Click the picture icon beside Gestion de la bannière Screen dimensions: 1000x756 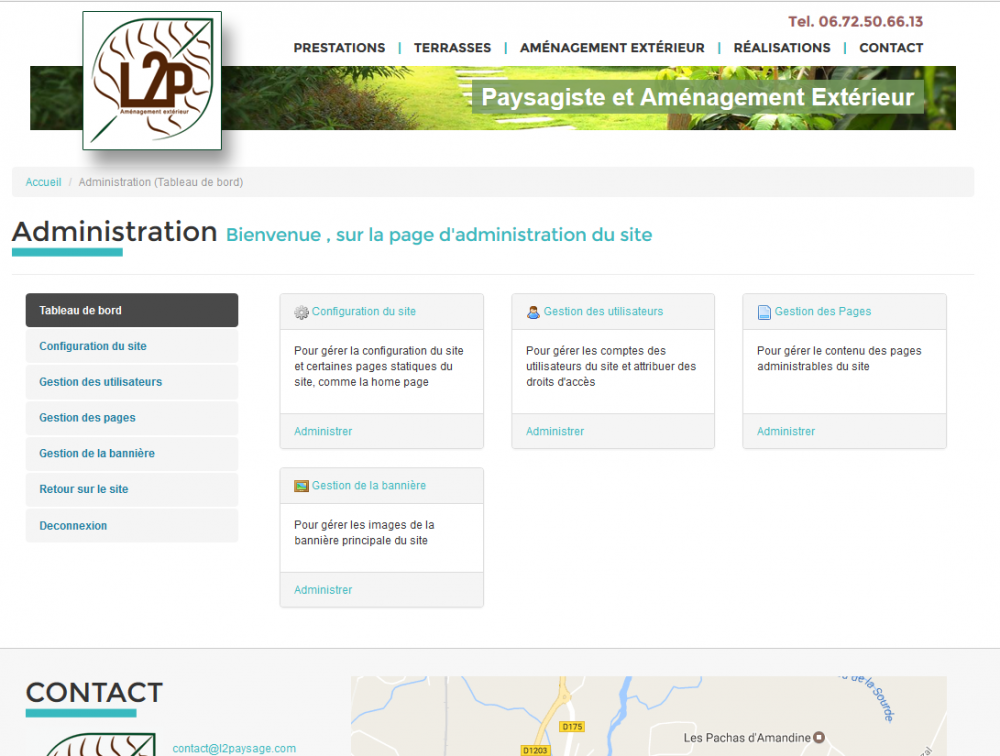301,486
